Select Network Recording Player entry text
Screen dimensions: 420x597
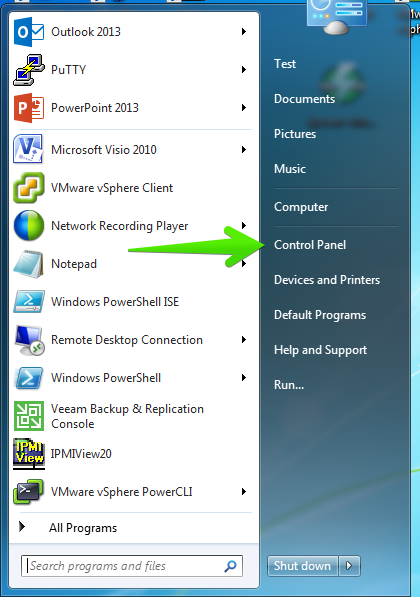pyautogui.click(x=120, y=226)
